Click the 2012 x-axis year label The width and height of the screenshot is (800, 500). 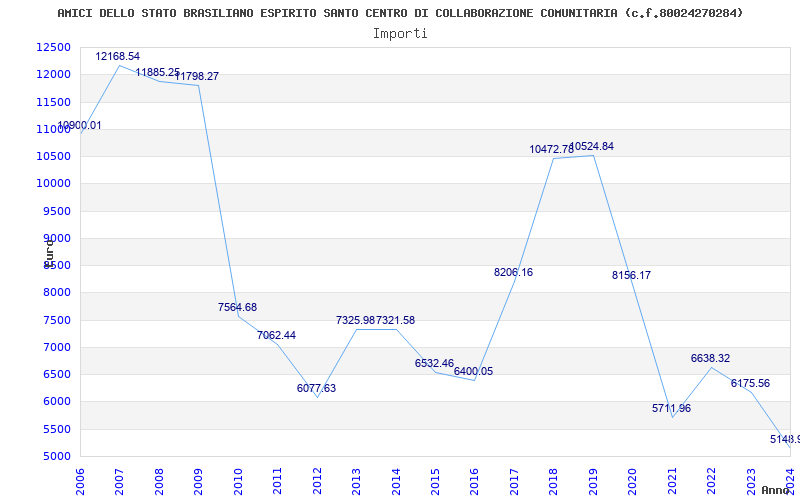pos(316,482)
